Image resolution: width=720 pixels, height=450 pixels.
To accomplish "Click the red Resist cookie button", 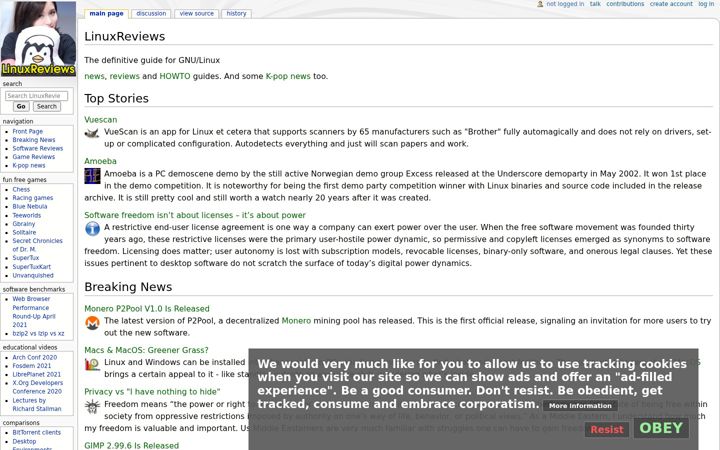I will click(x=607, y=430).
